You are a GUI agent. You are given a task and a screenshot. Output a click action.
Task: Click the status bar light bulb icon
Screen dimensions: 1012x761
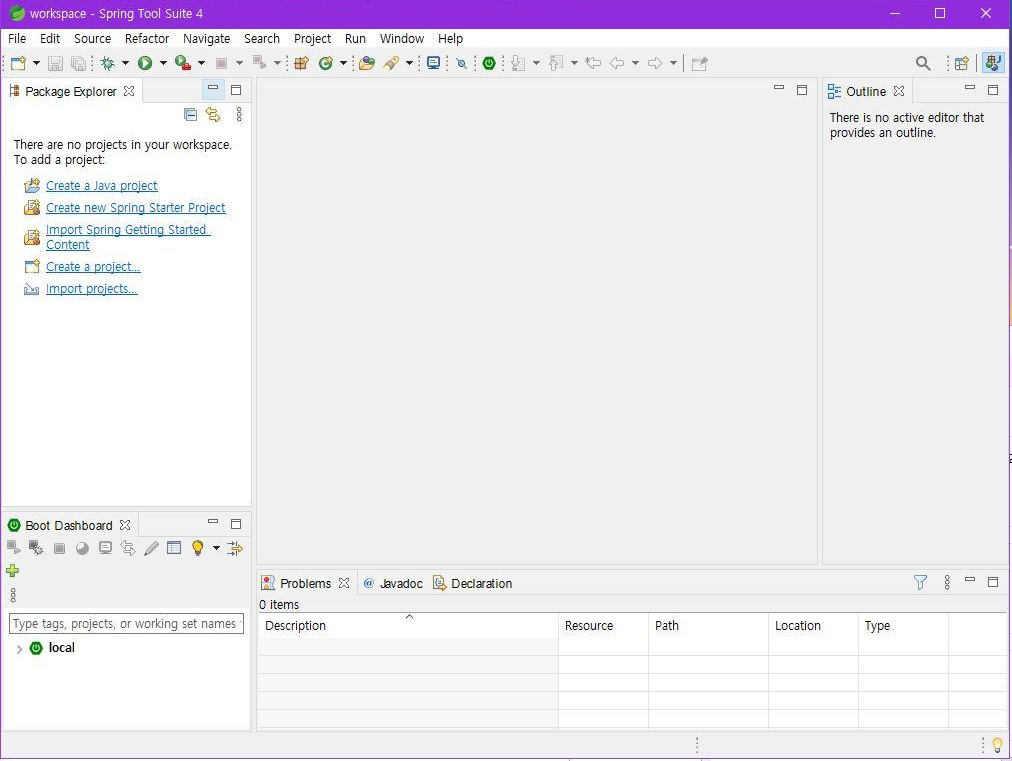(x=997, y=746)
